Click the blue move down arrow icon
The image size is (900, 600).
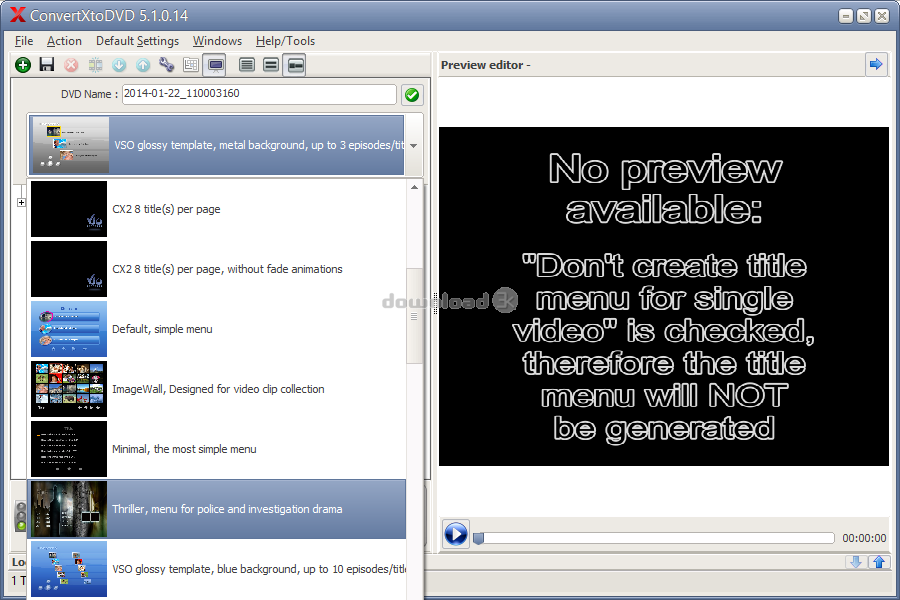[119, 65]
